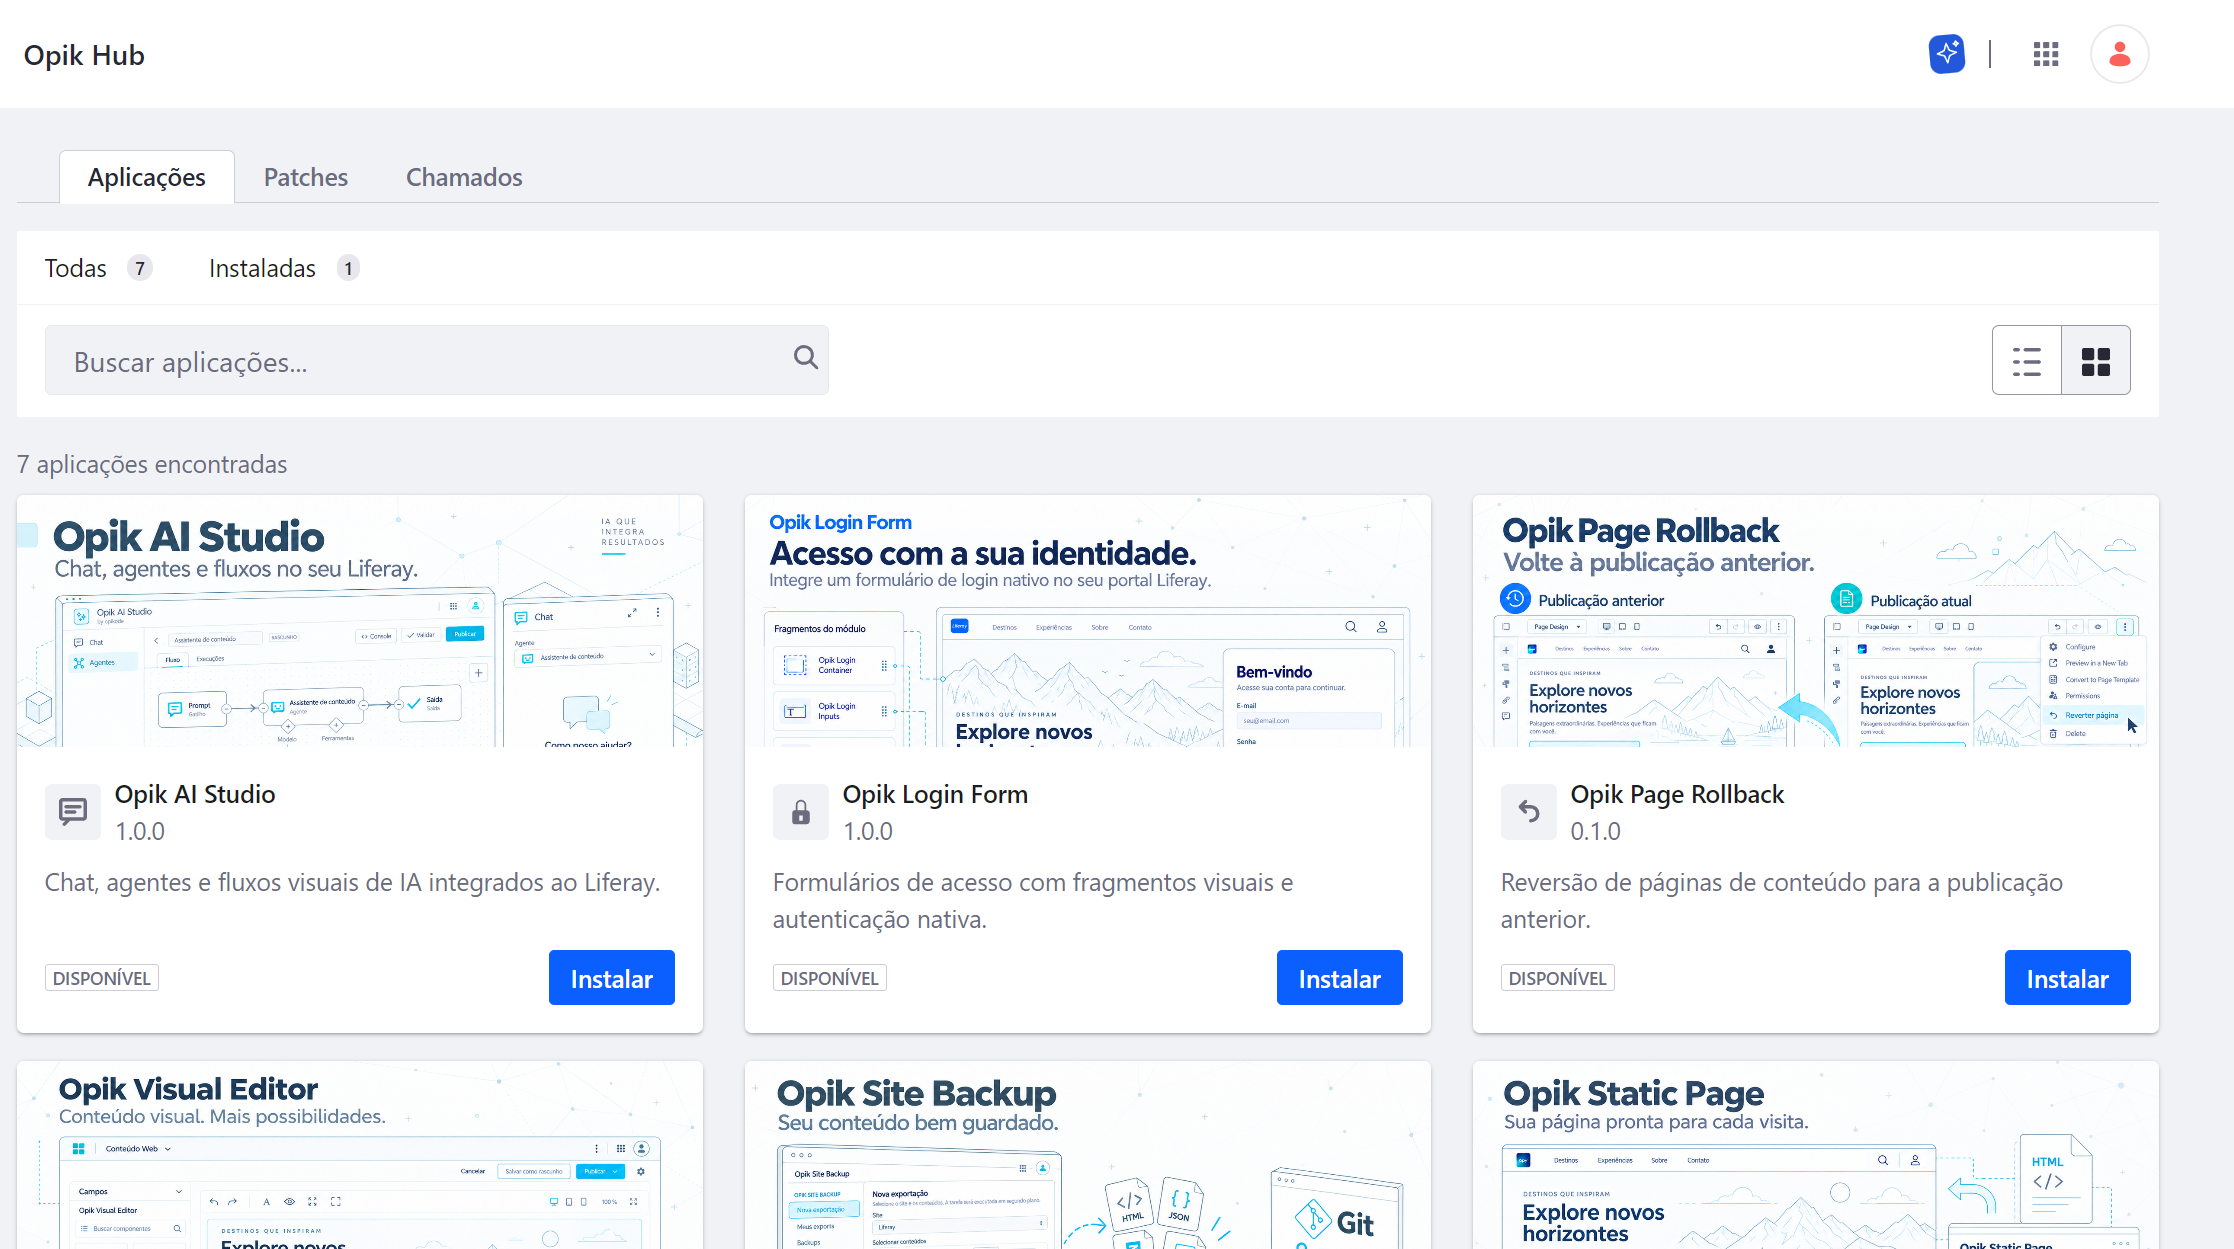
Task: Click the Opik Page Rollback card title
Action: click(1677, 794)
